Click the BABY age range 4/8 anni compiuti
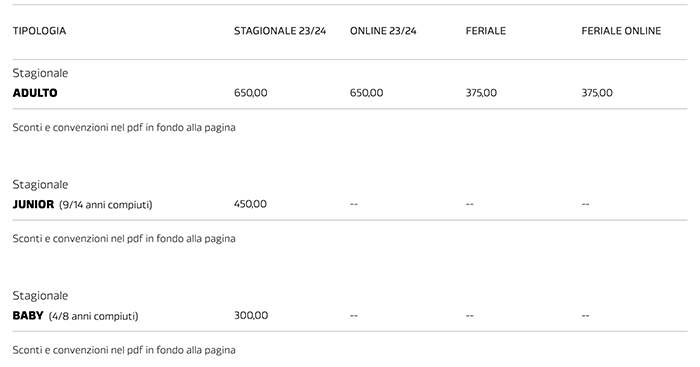The height and width of the screenshot is (367, 700). [x=93, y=316]
